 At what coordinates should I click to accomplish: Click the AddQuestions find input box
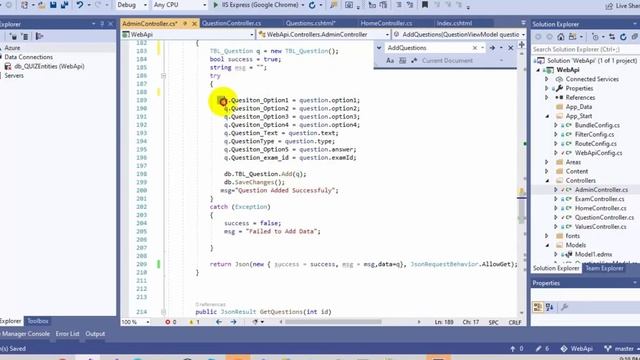[429, 48]
